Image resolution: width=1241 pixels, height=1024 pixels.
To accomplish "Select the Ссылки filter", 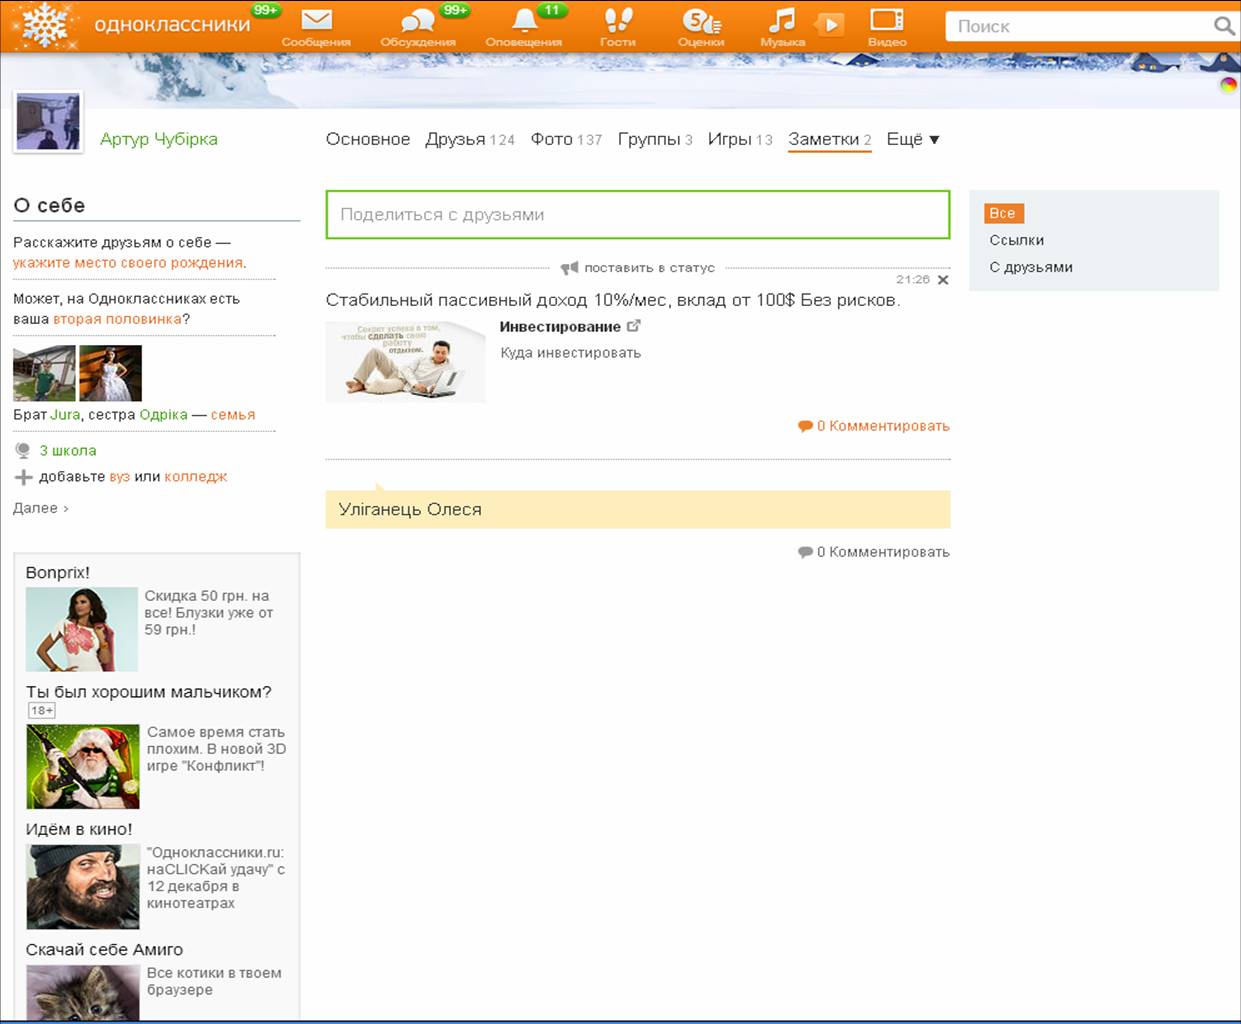I will pos(1017,240).
